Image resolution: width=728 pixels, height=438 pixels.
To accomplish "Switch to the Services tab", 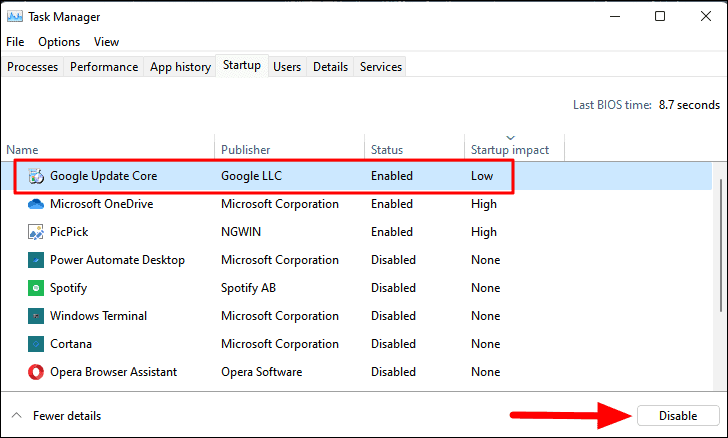I will [381, 67].
